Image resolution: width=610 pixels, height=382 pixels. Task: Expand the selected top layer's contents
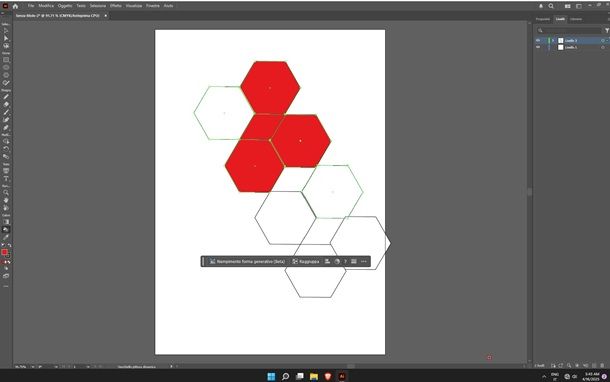tap(553, 40)
